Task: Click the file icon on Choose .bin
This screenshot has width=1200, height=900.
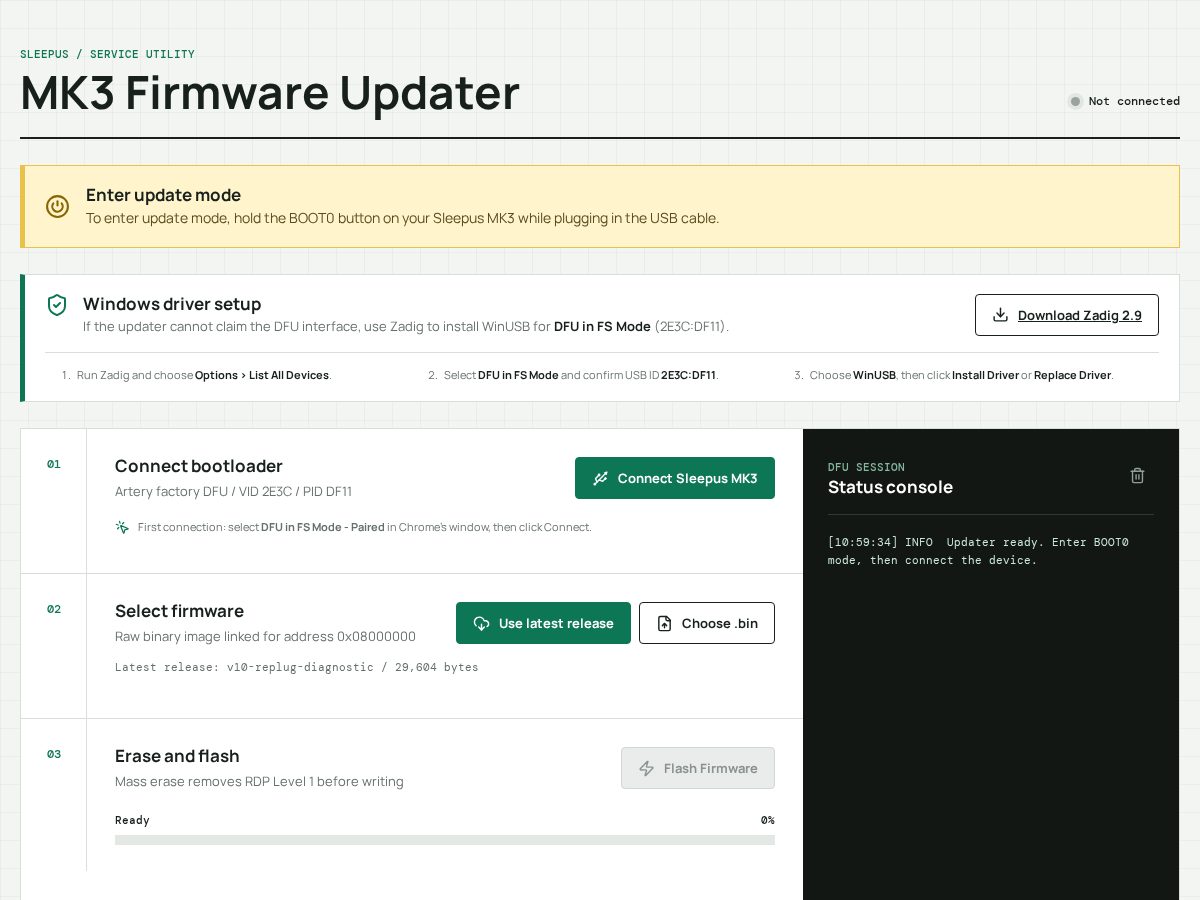Action: (x=664, y=623)
